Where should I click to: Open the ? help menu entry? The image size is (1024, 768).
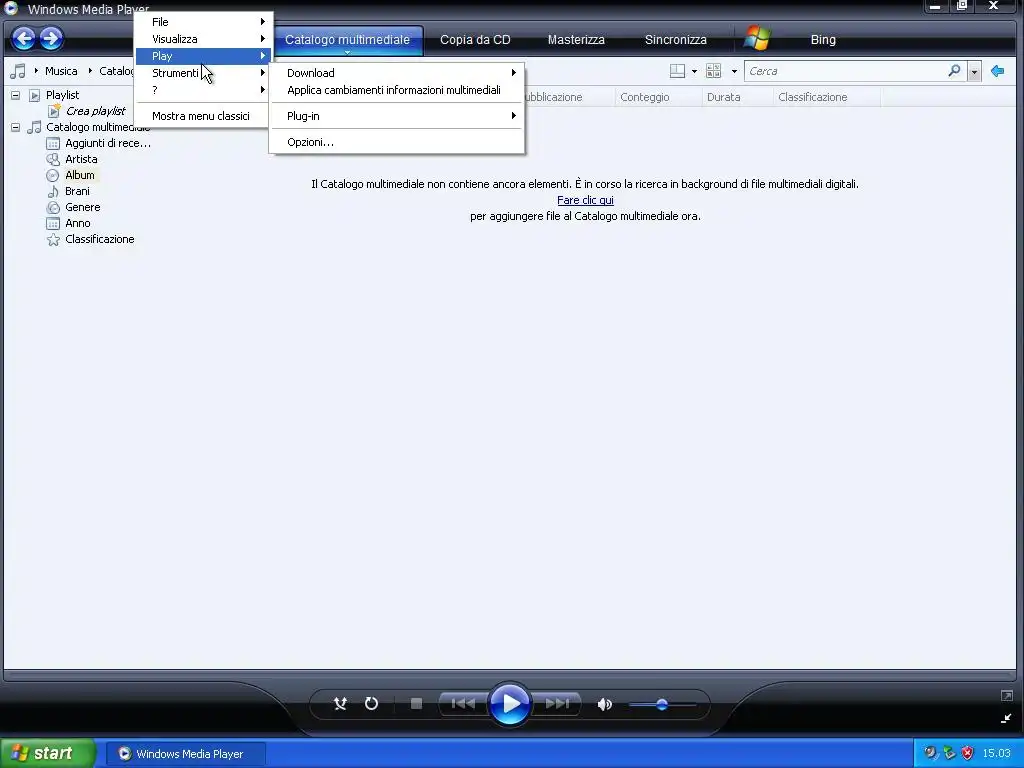pyautogui.click(x=204, y=90)
